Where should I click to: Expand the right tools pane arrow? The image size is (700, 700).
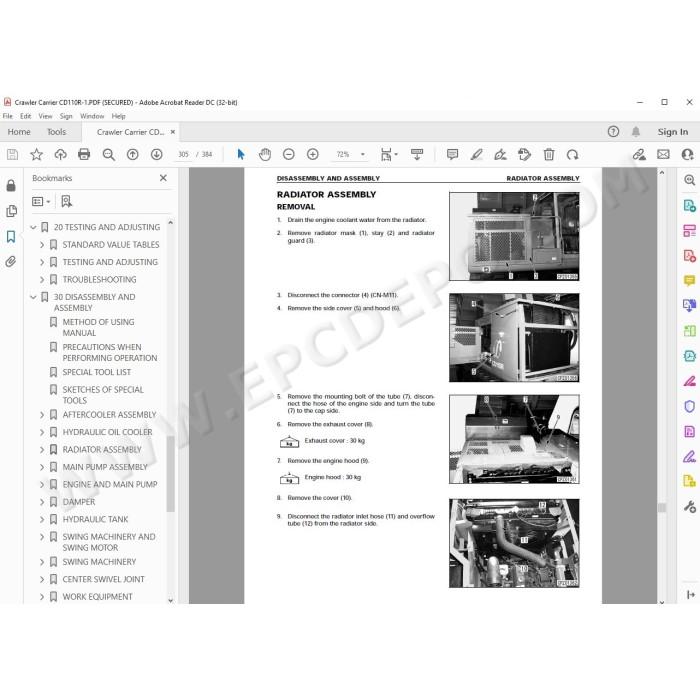click(690, 594)
